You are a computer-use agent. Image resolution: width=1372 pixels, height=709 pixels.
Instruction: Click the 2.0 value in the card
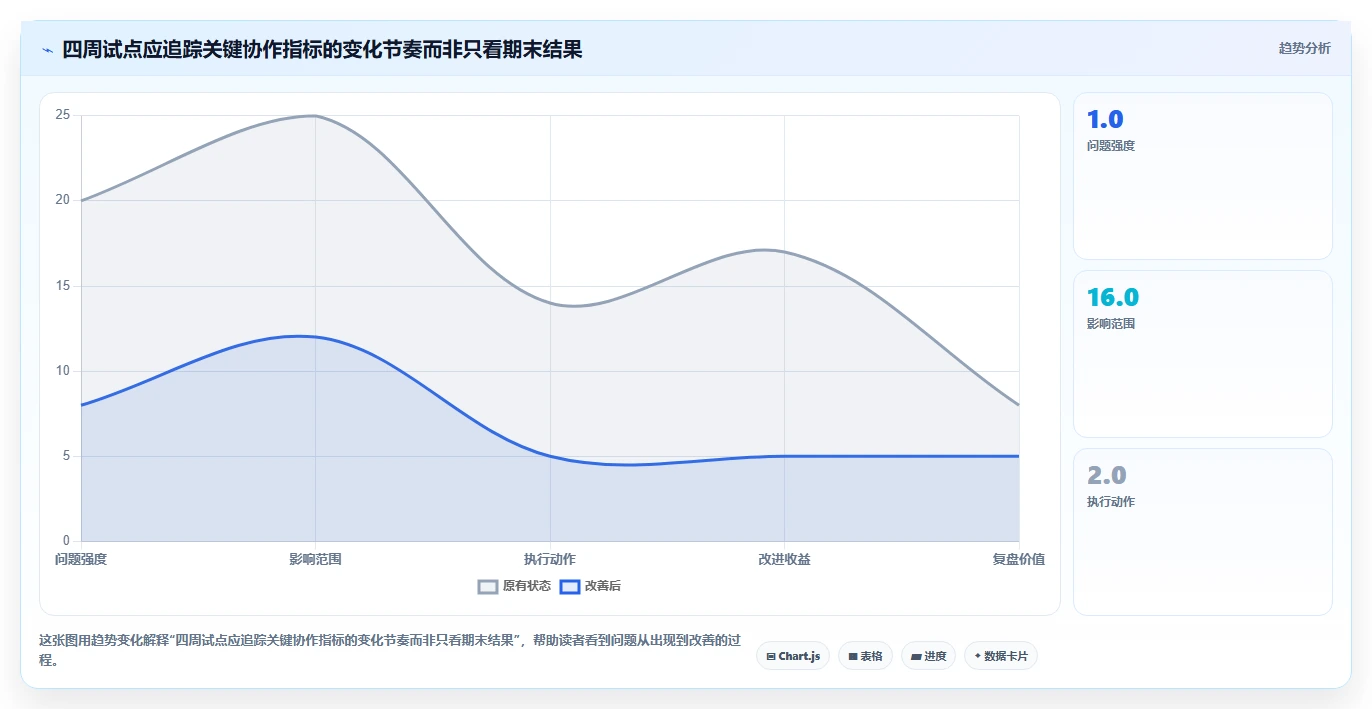click(1107, 476)
